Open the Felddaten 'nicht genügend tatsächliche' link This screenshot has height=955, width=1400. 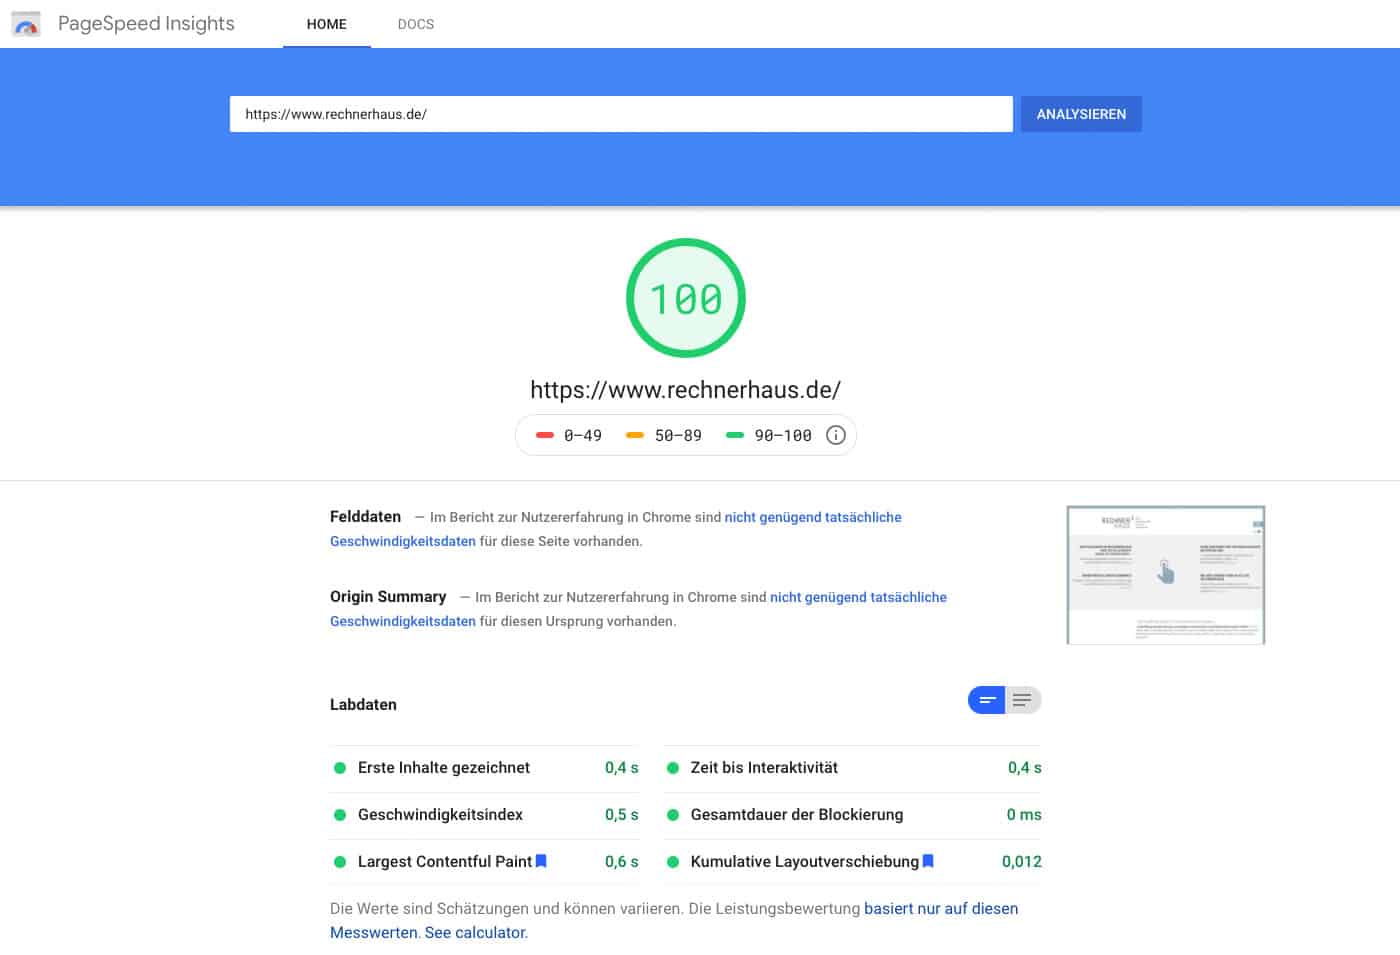(x=812, y=517)
